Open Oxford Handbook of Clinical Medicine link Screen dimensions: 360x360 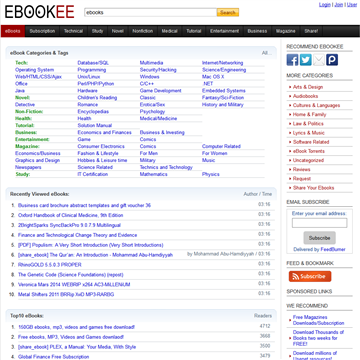pos(71,215)
